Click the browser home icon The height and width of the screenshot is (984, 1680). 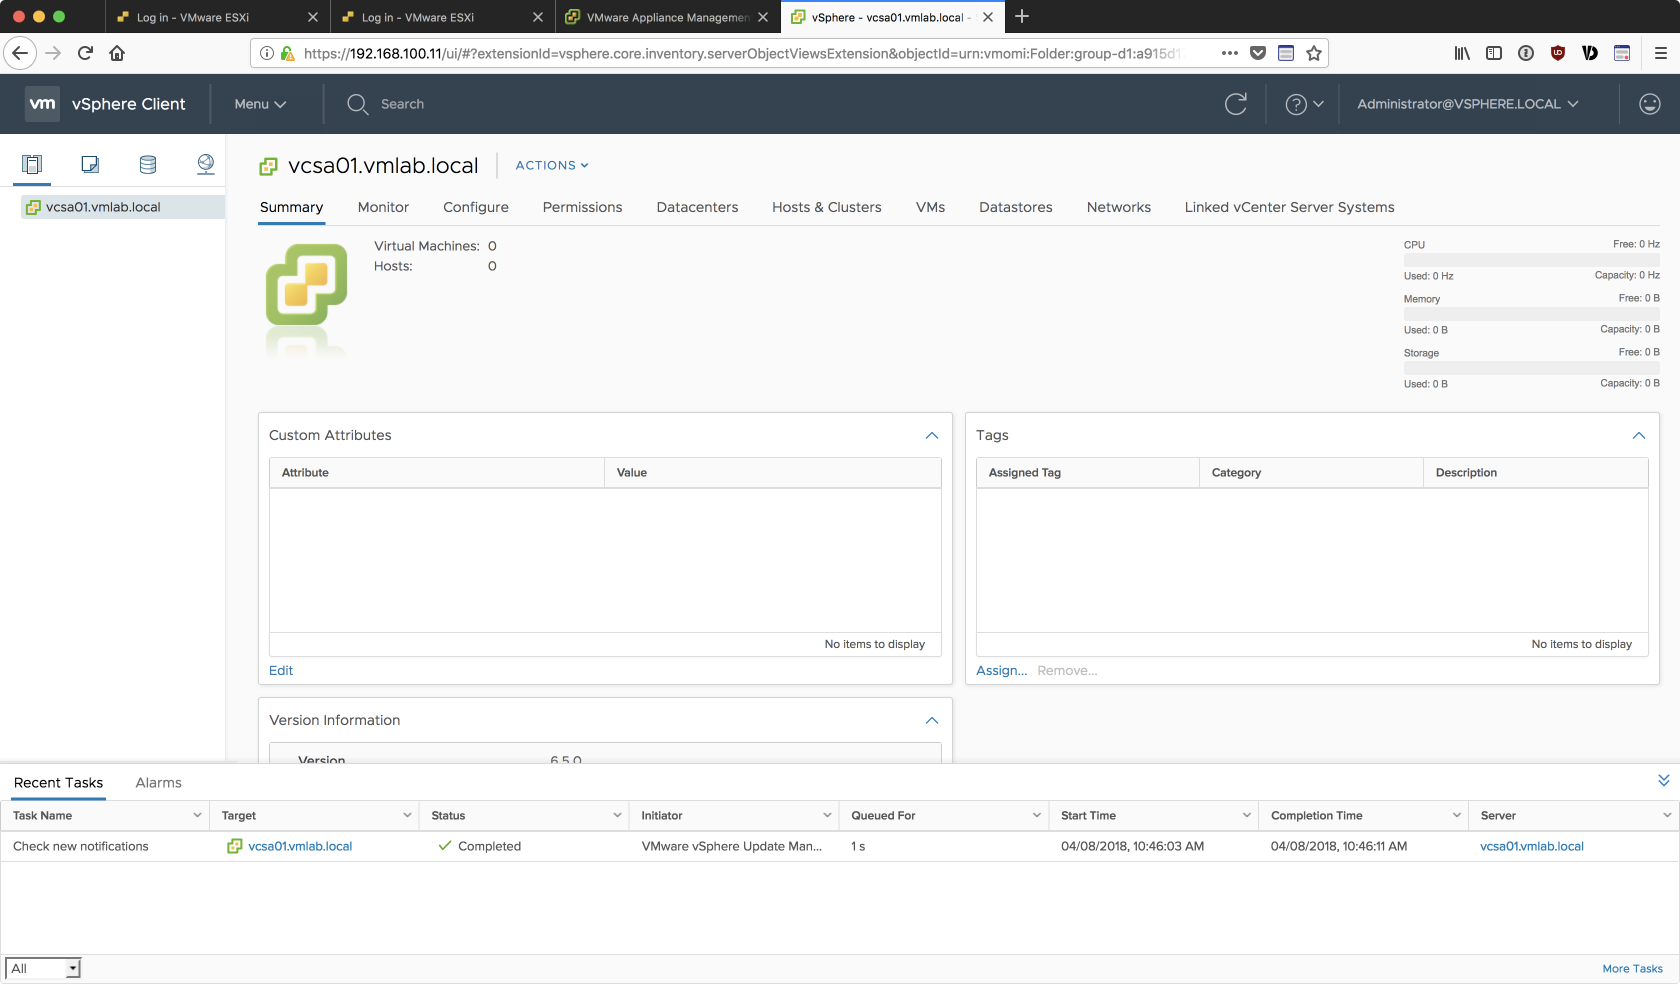click(117, 53)
